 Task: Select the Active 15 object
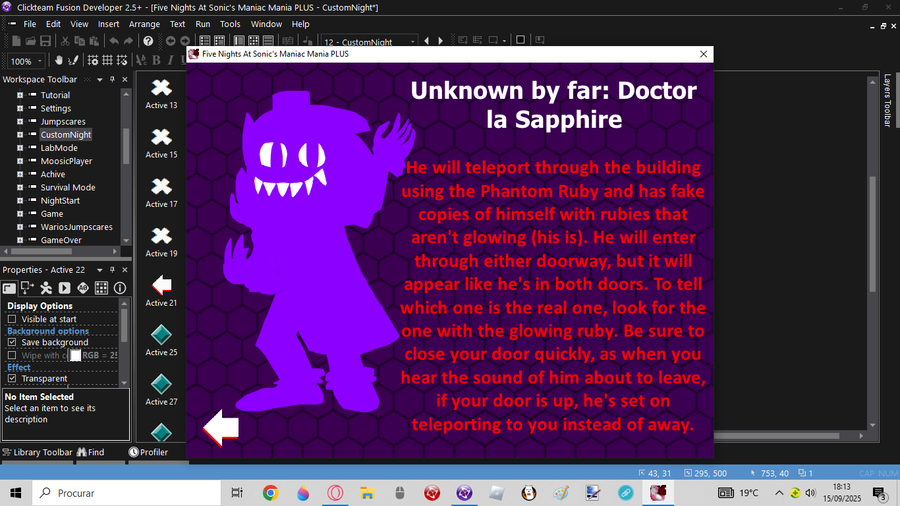tap(161, 143)
